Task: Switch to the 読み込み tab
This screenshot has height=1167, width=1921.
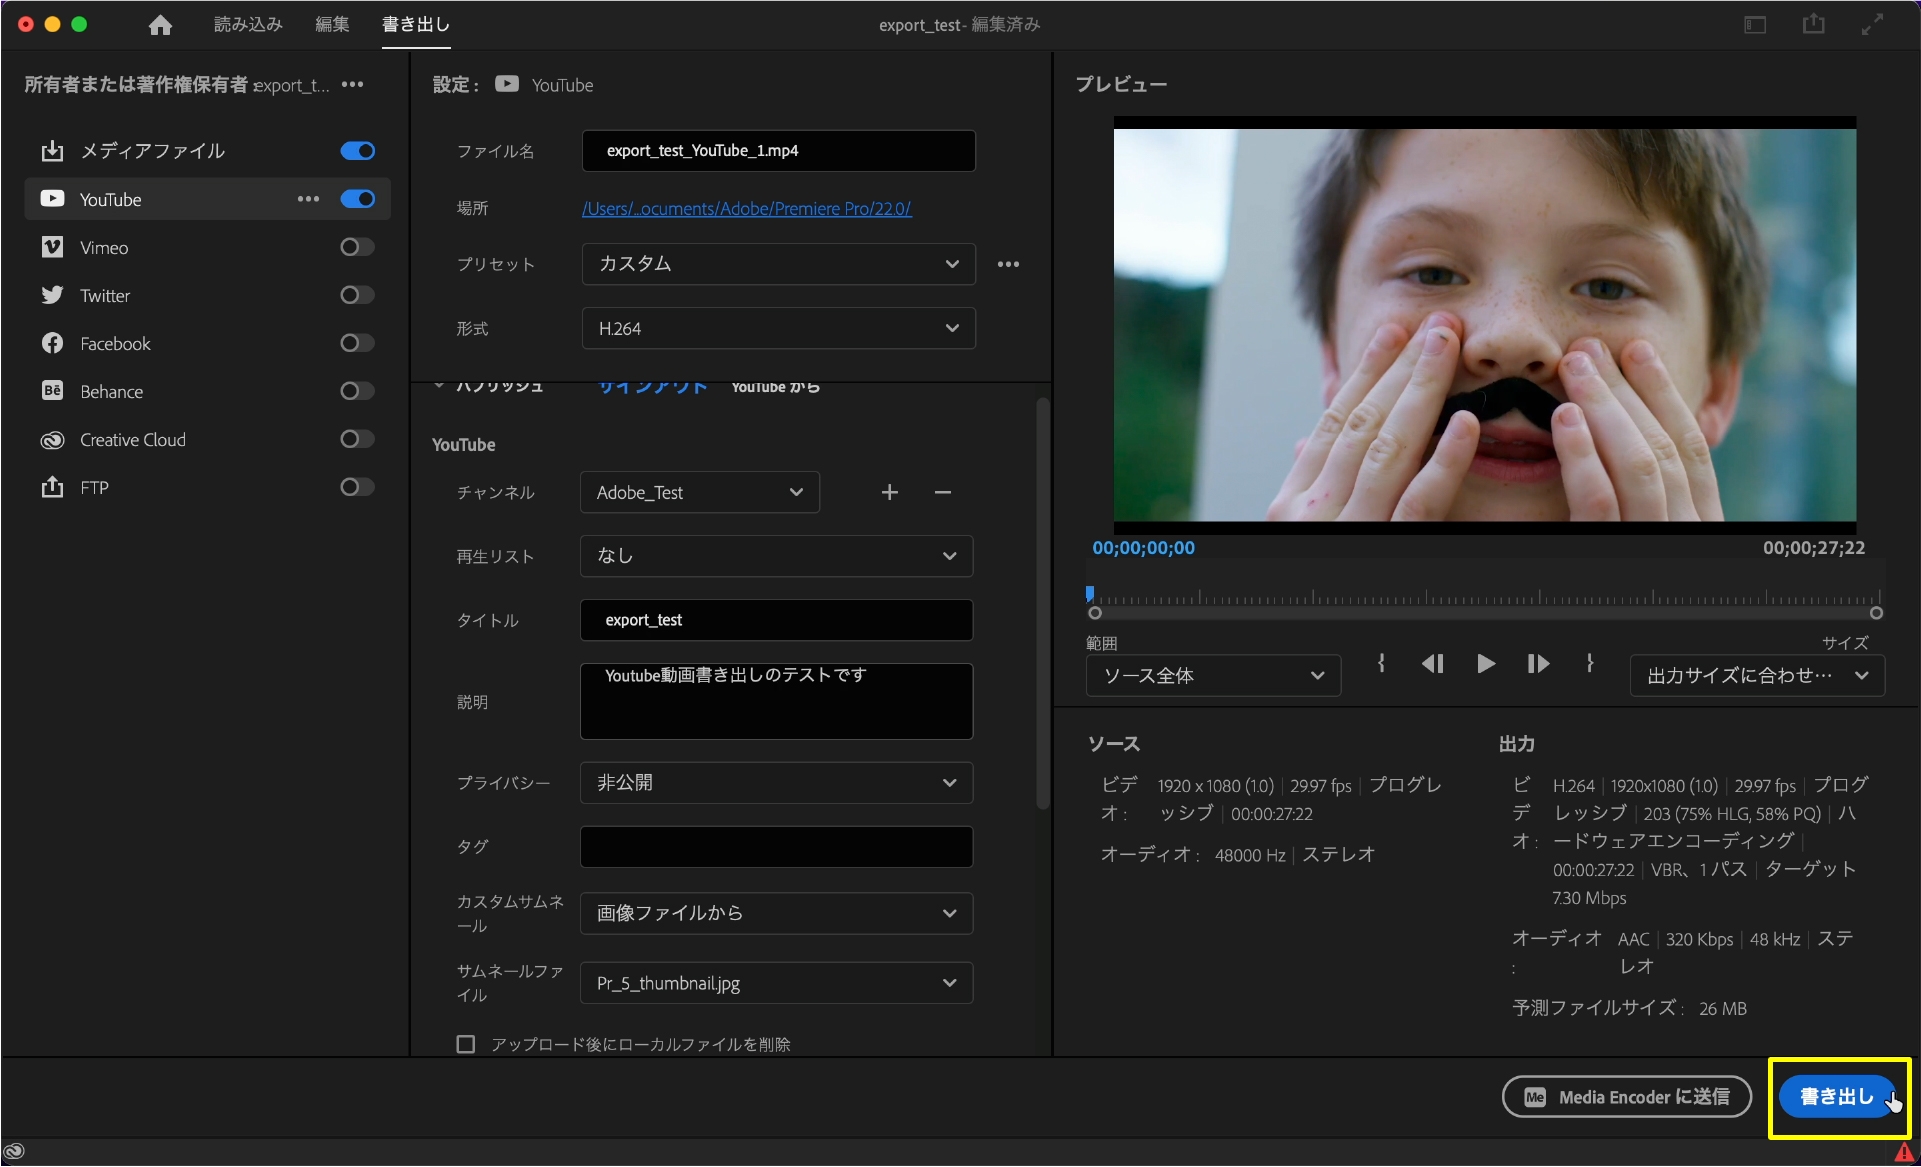Action: tap(248, 25)
